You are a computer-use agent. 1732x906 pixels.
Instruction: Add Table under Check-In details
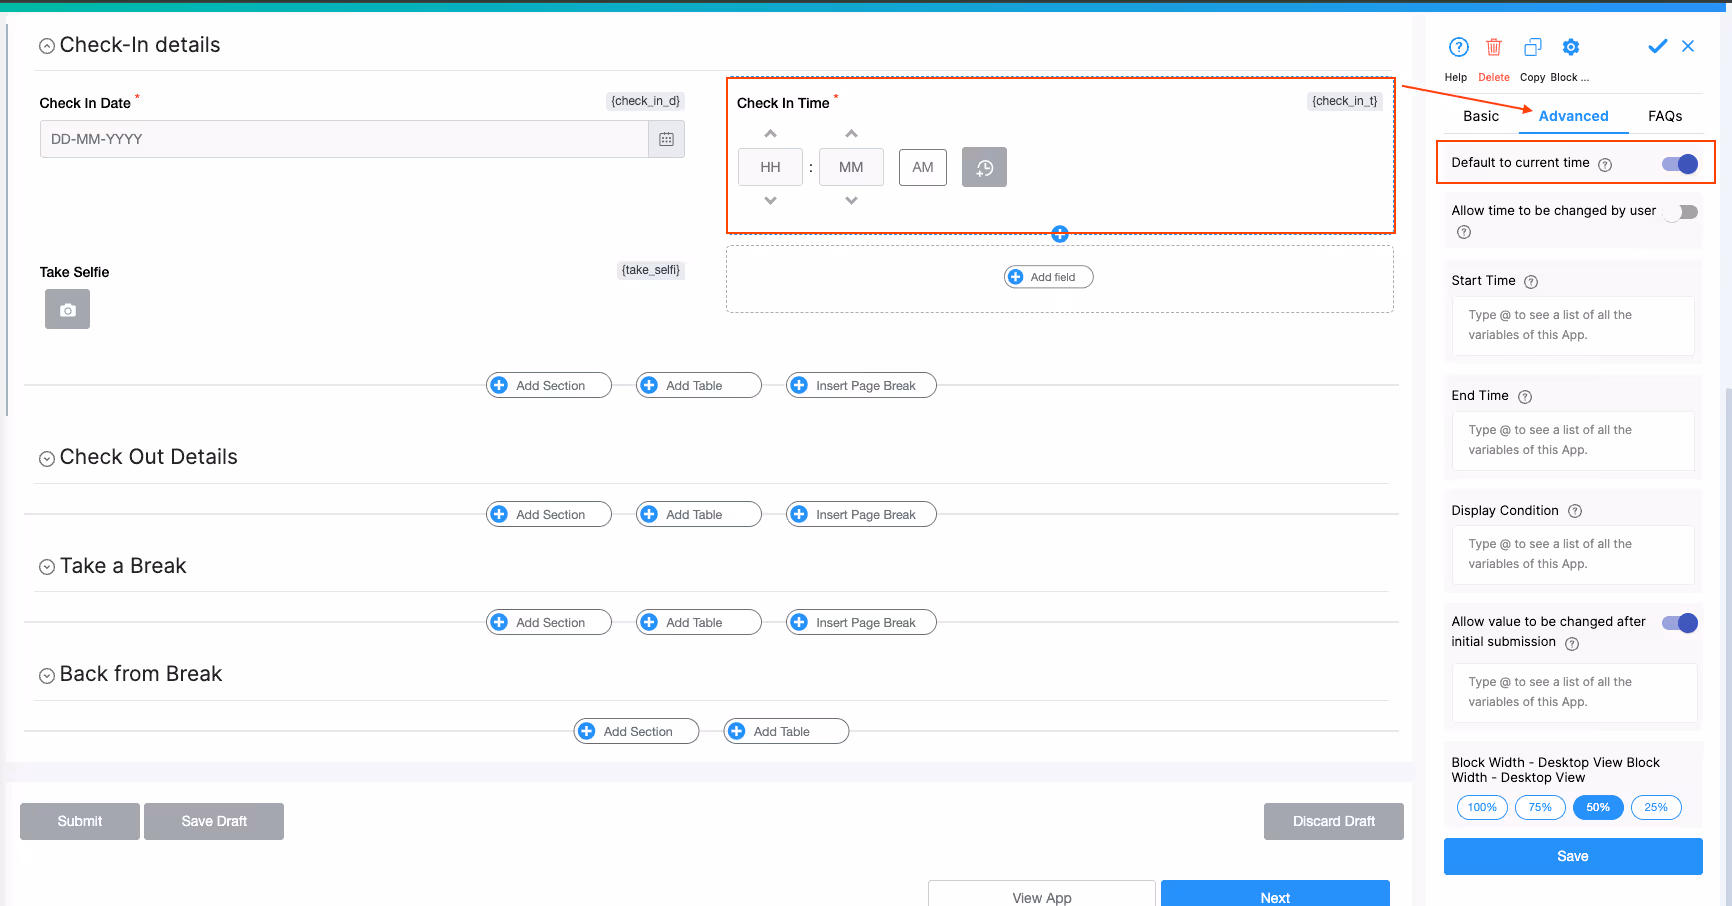click(699, 385)
